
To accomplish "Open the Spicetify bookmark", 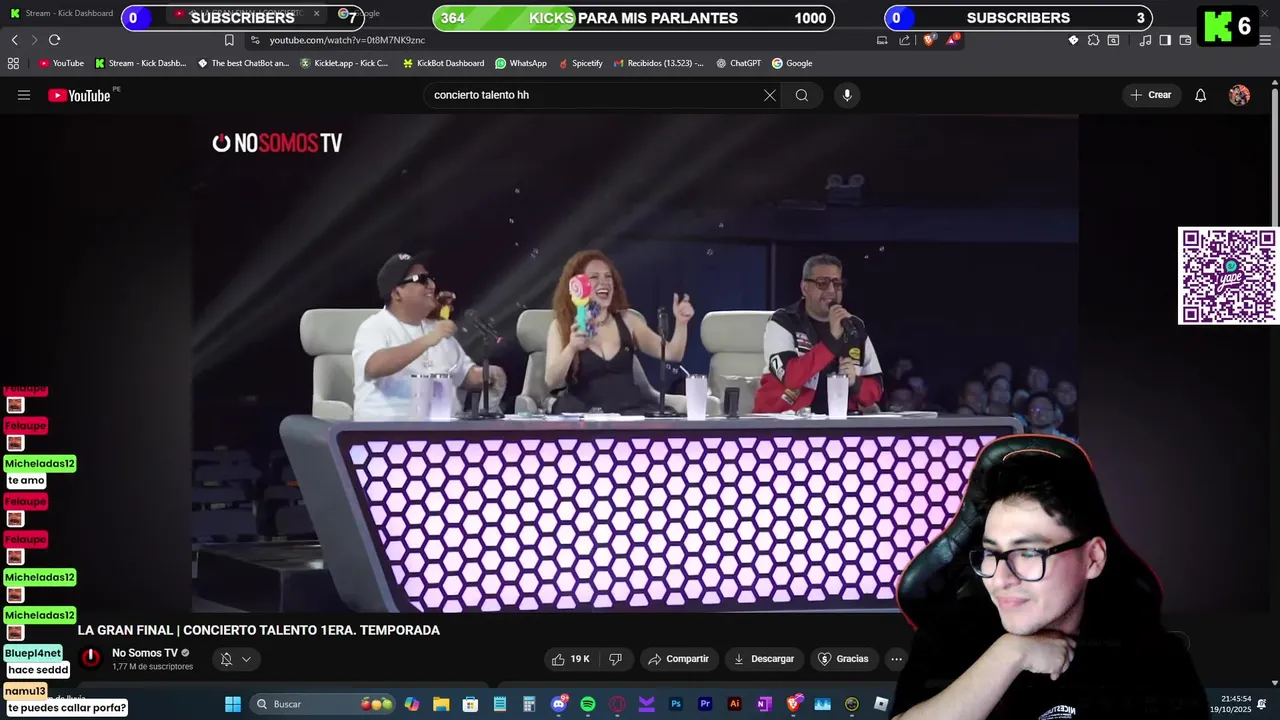I will coord(580,63).
